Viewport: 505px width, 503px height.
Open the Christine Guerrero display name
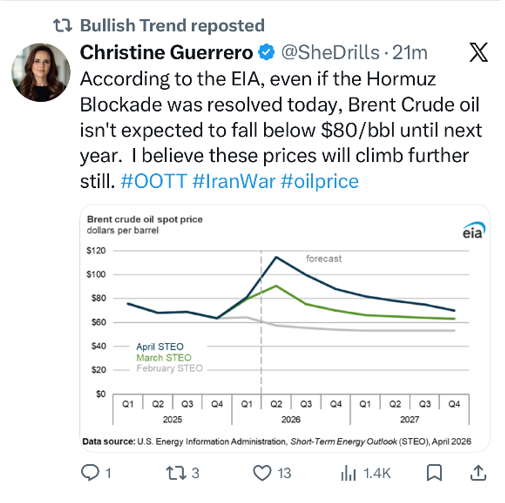coord(166,52)
